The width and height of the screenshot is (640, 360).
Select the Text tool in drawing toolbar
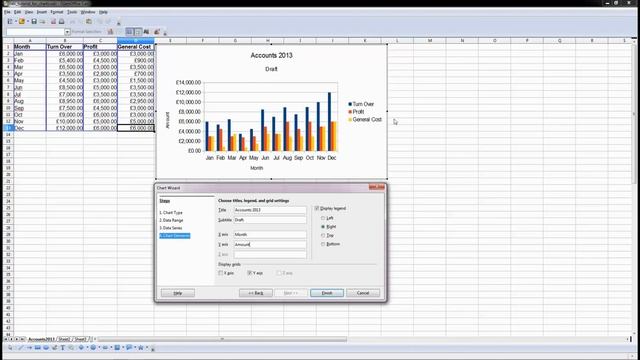click(x=62, y=348)
